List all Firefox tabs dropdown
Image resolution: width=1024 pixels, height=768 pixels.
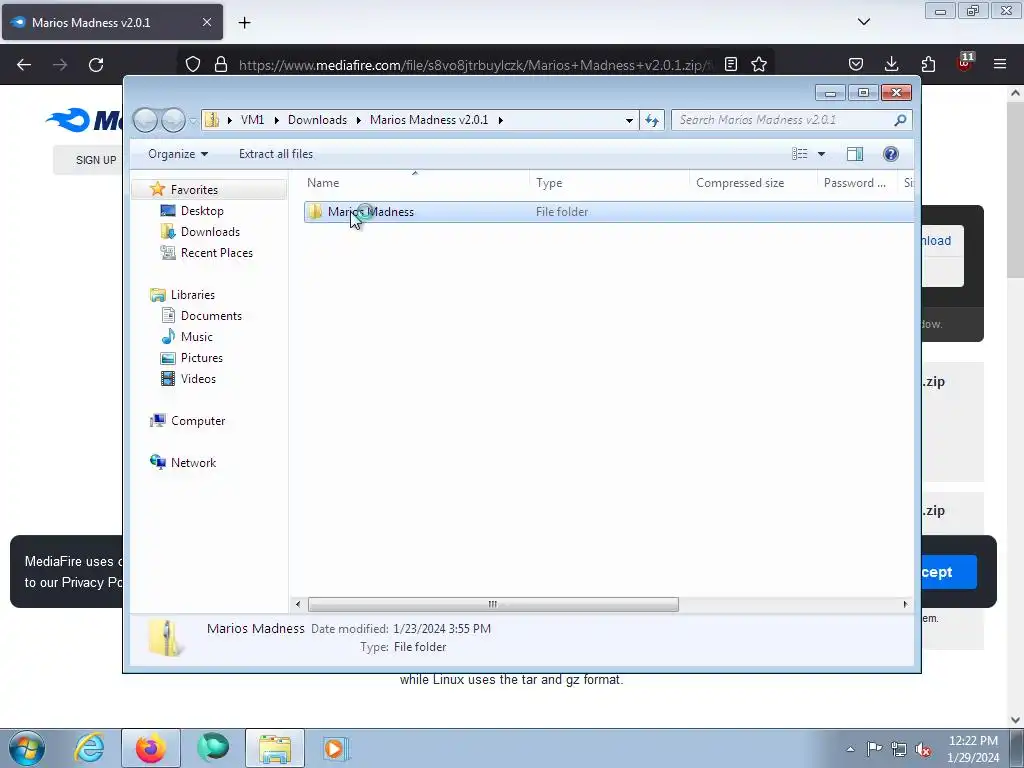tap(863, 22)
